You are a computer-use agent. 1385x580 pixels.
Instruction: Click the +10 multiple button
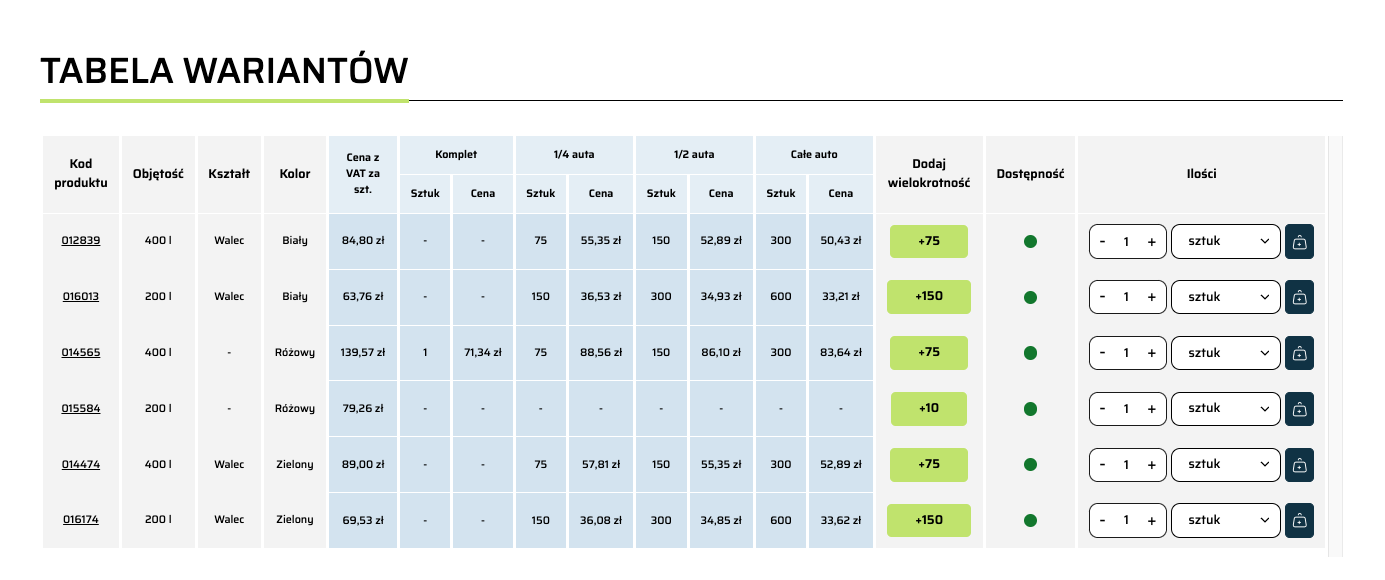[929, 408]
